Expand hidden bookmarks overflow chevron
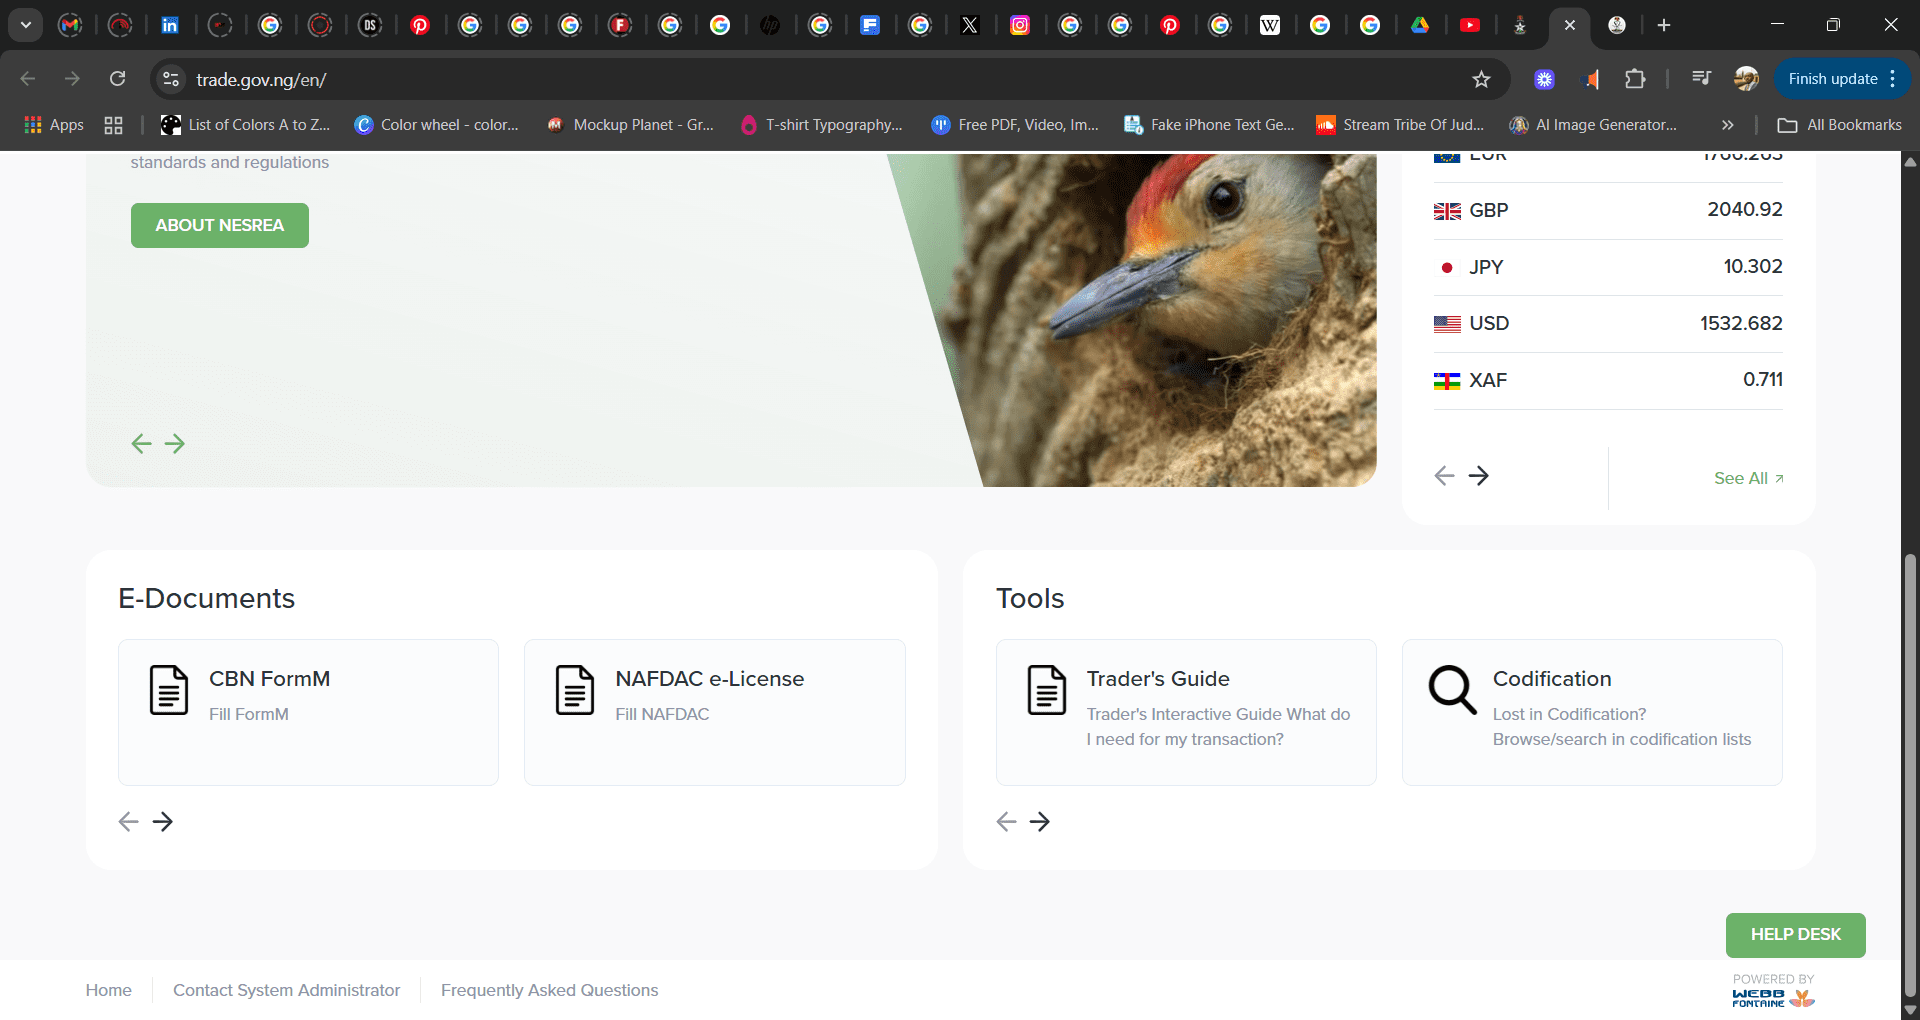 (x=1727, y=125)
